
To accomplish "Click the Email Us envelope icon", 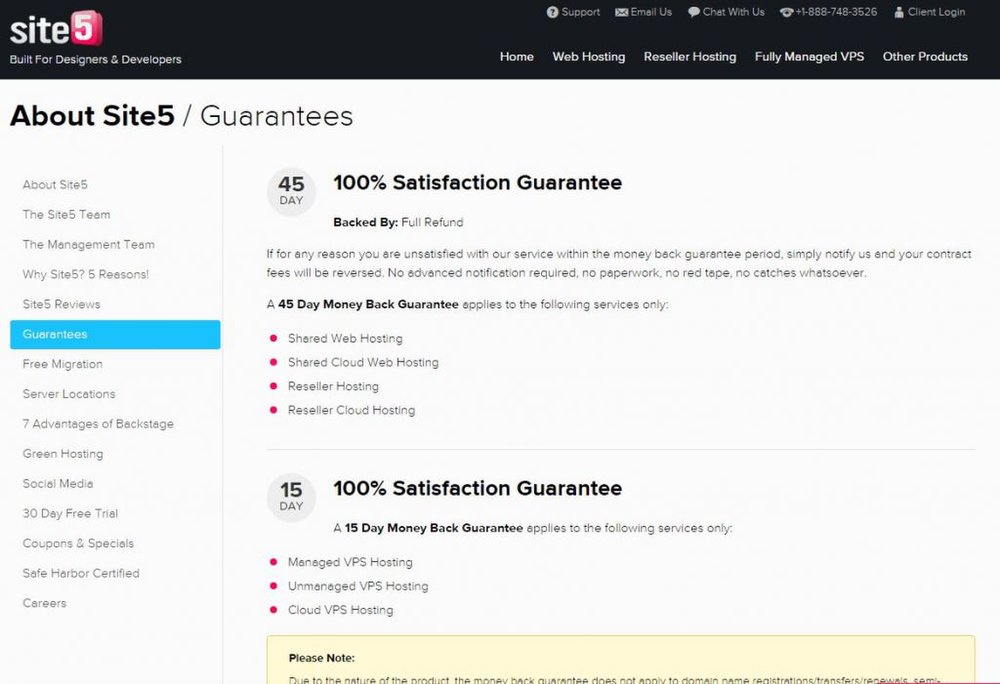I will pos(621,12).
